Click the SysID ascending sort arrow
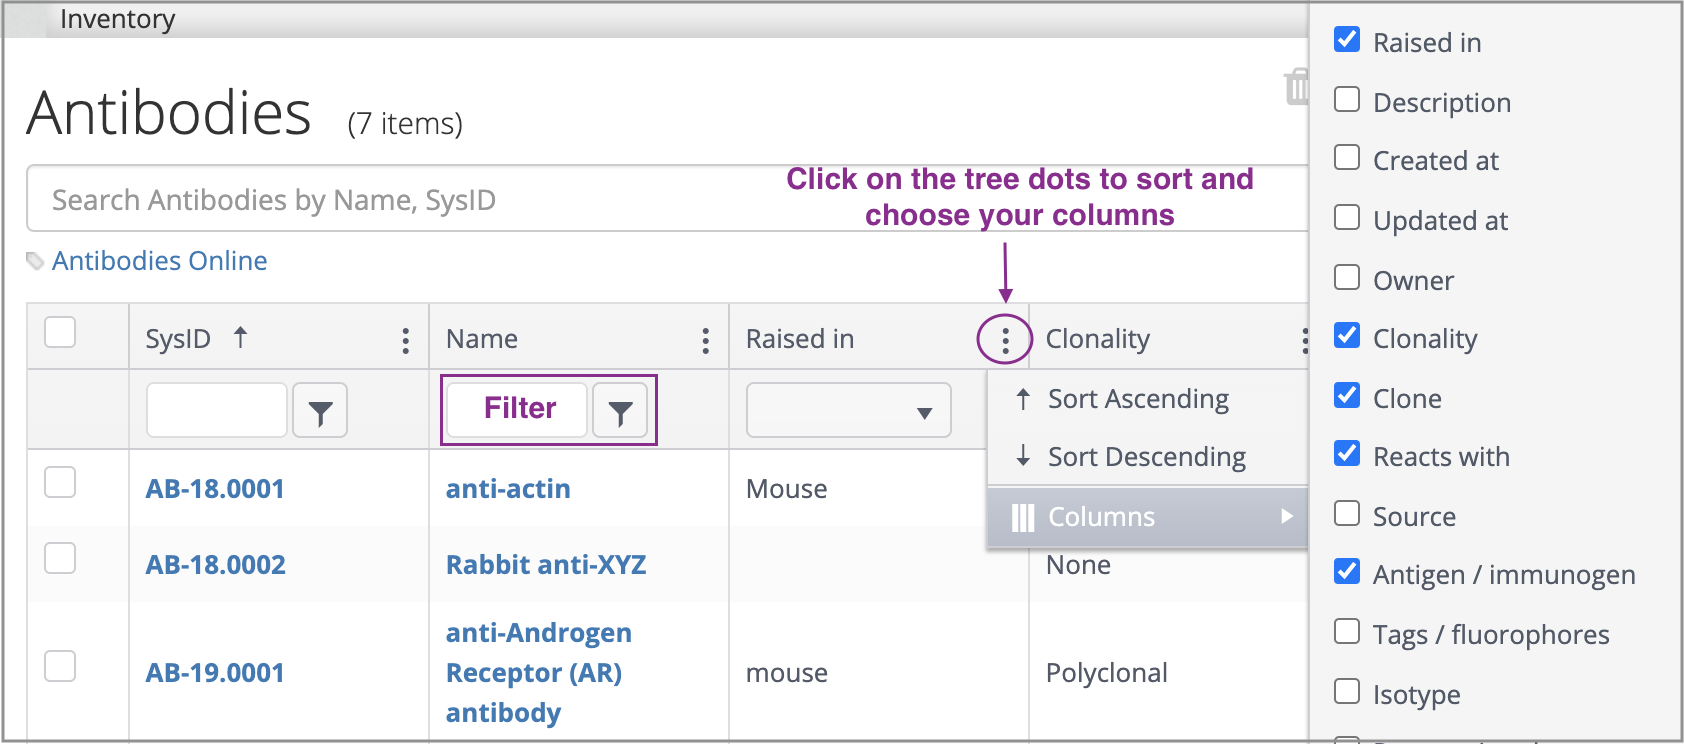Viewport: 1684px width, 744px height. coord(240,338)
